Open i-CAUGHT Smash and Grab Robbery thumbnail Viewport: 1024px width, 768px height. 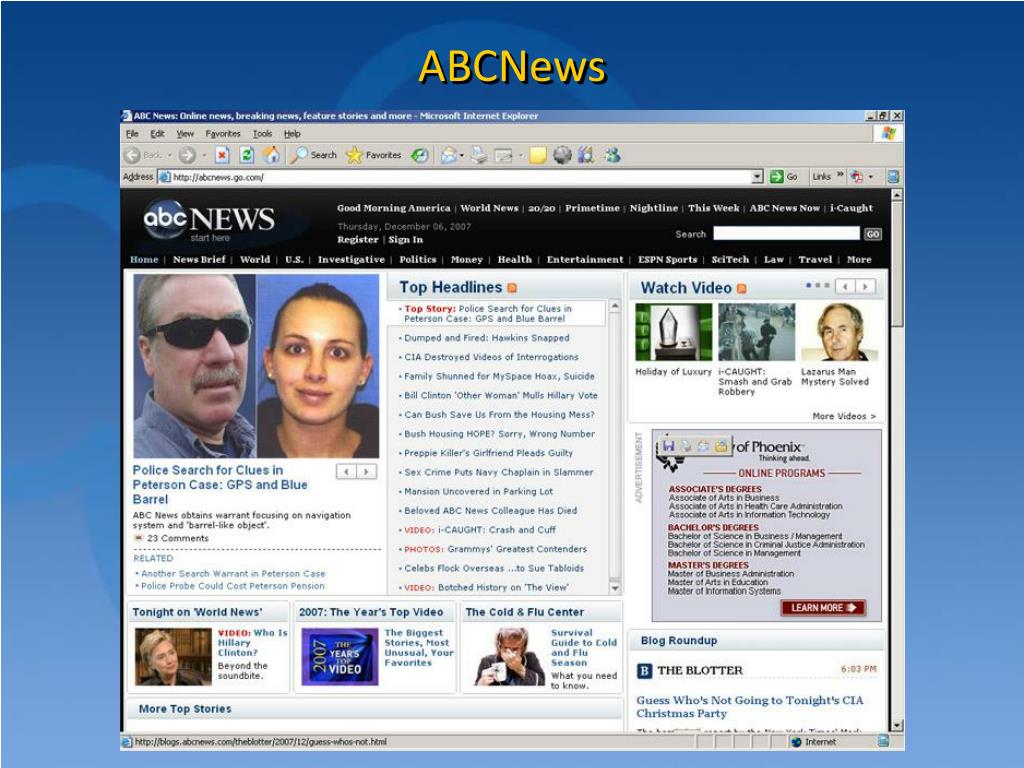tap(756, 332)
